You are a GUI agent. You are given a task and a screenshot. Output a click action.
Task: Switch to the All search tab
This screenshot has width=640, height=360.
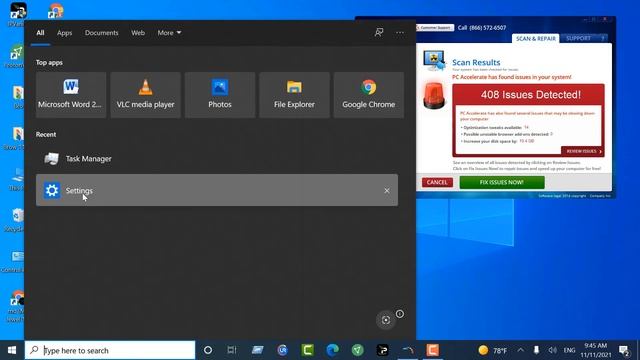(x=40, y=33)
